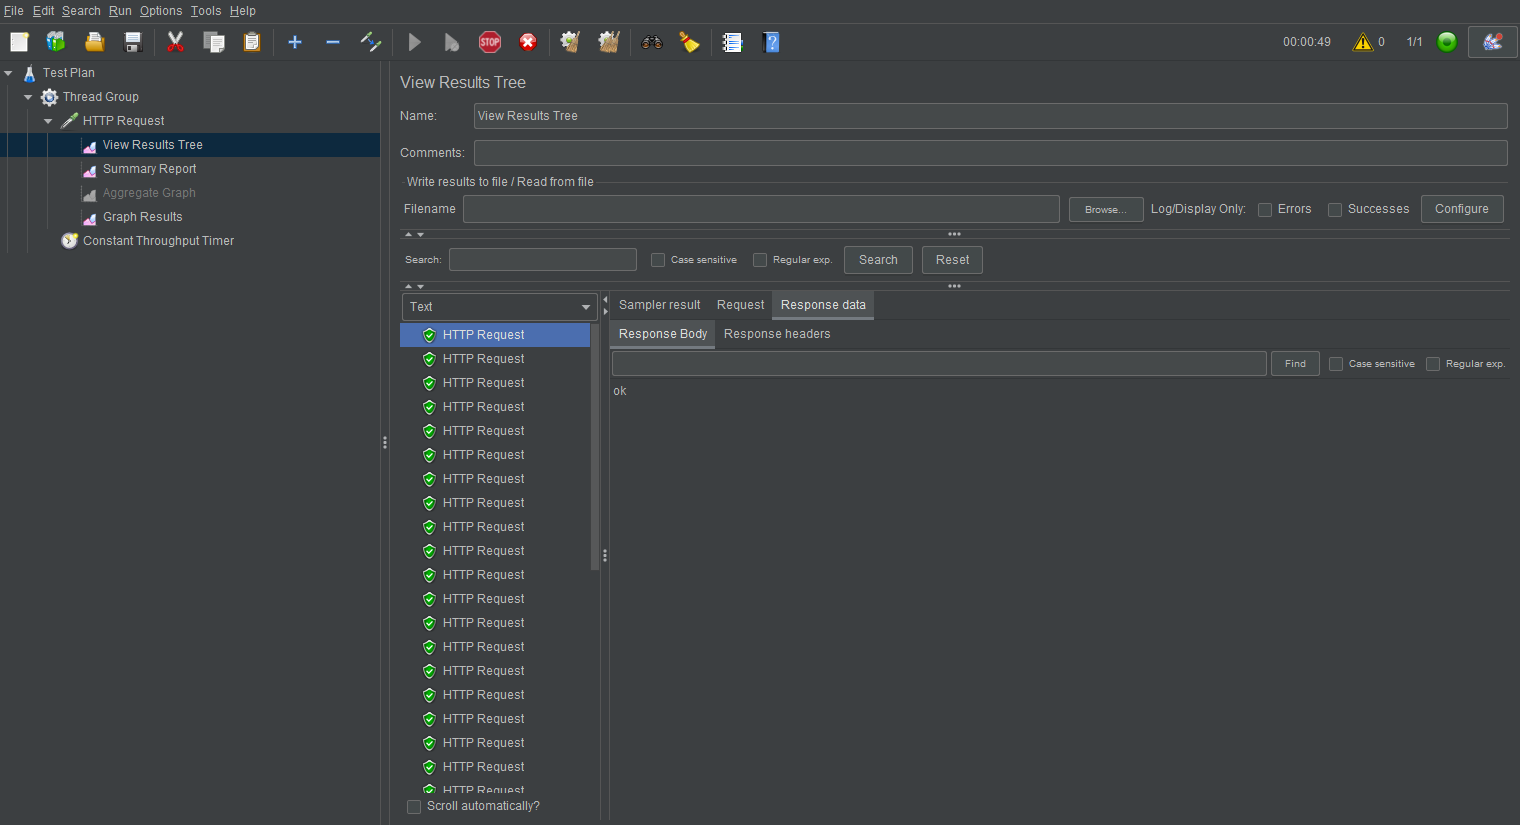Clear results with the Clear icon
The height and width of the screenshot is (825, 1520).
pos(571,42)
